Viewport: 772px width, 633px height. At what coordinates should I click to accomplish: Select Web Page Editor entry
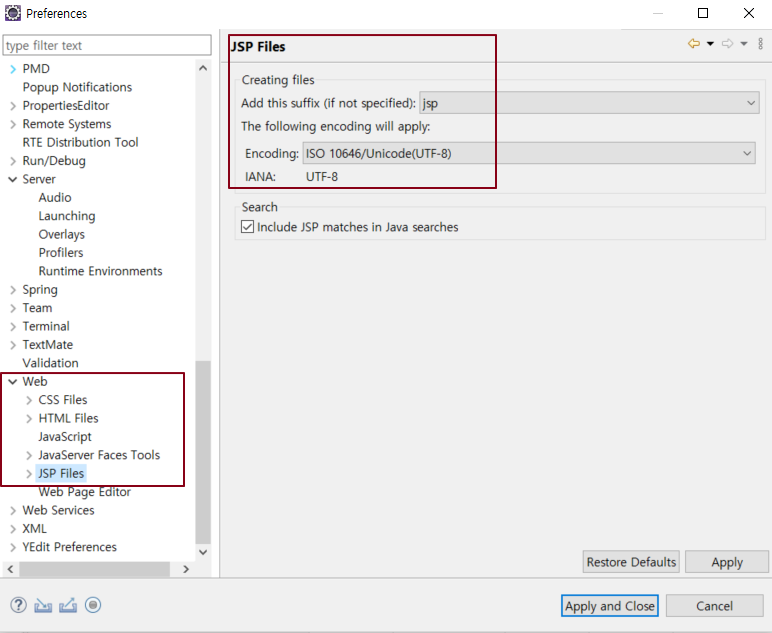point(85,492)
